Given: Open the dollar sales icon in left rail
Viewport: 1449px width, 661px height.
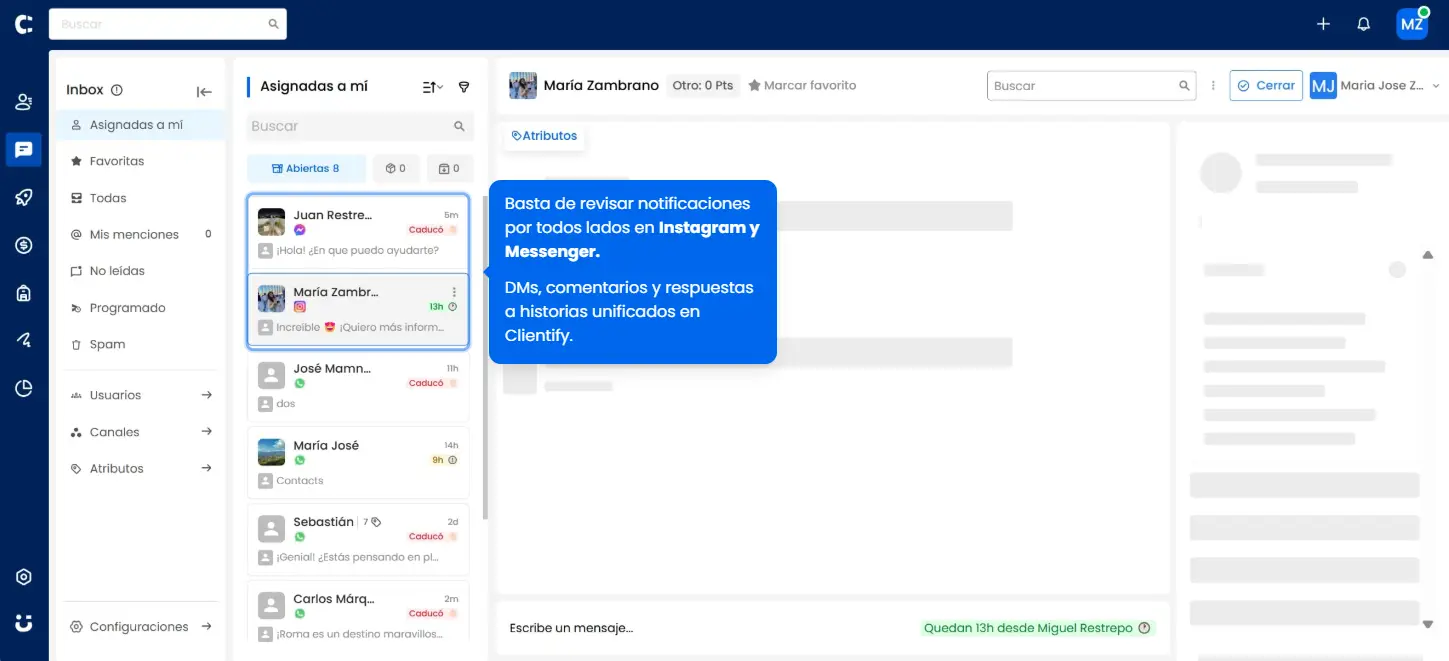Looking at the screenshot, I should (24, 245).
